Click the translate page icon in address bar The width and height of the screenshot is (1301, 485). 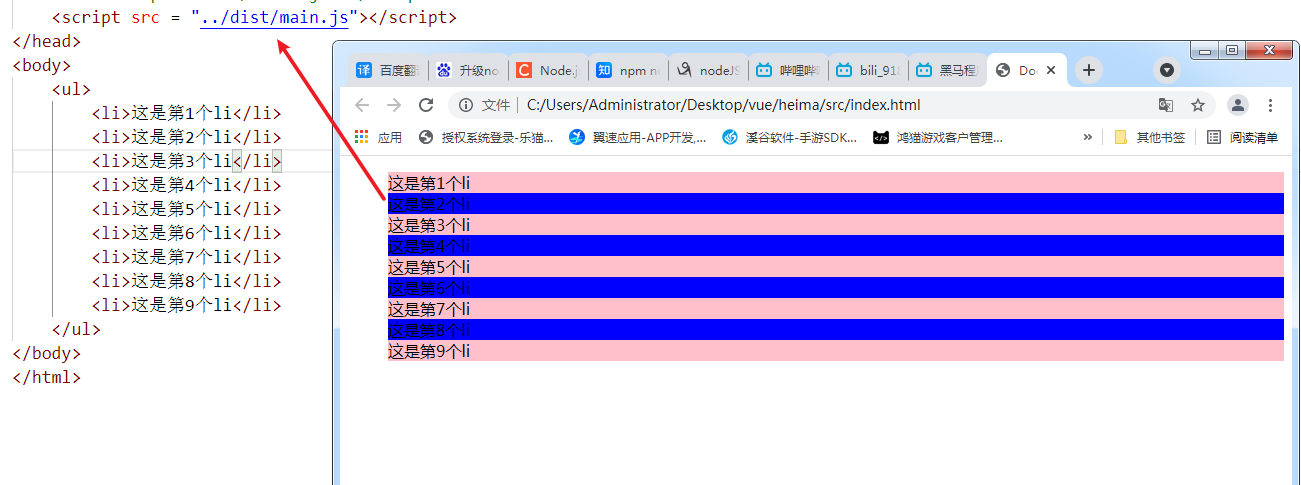(1166, 105)
